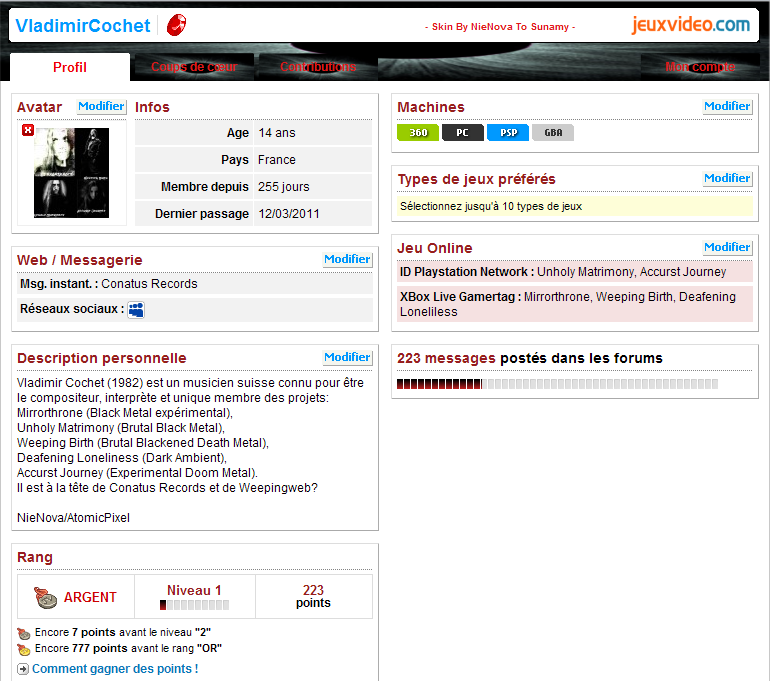Click the silver medal icon beside ARGENT
Viewport: 770px width, 693px height.
click(x=45, y=597)
